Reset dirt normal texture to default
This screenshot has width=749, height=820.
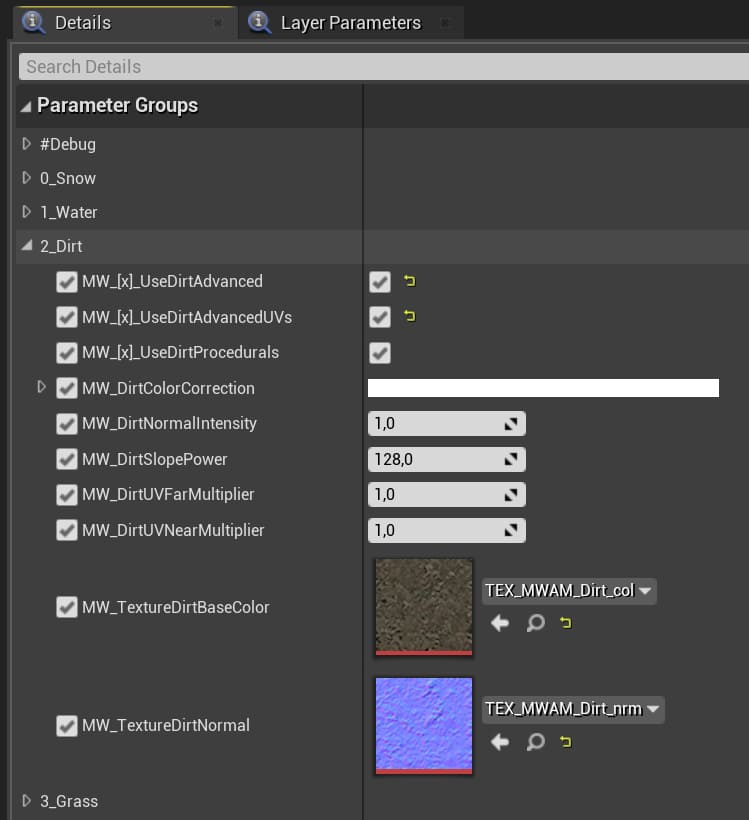pyautogui.click(x=566, y=742)
